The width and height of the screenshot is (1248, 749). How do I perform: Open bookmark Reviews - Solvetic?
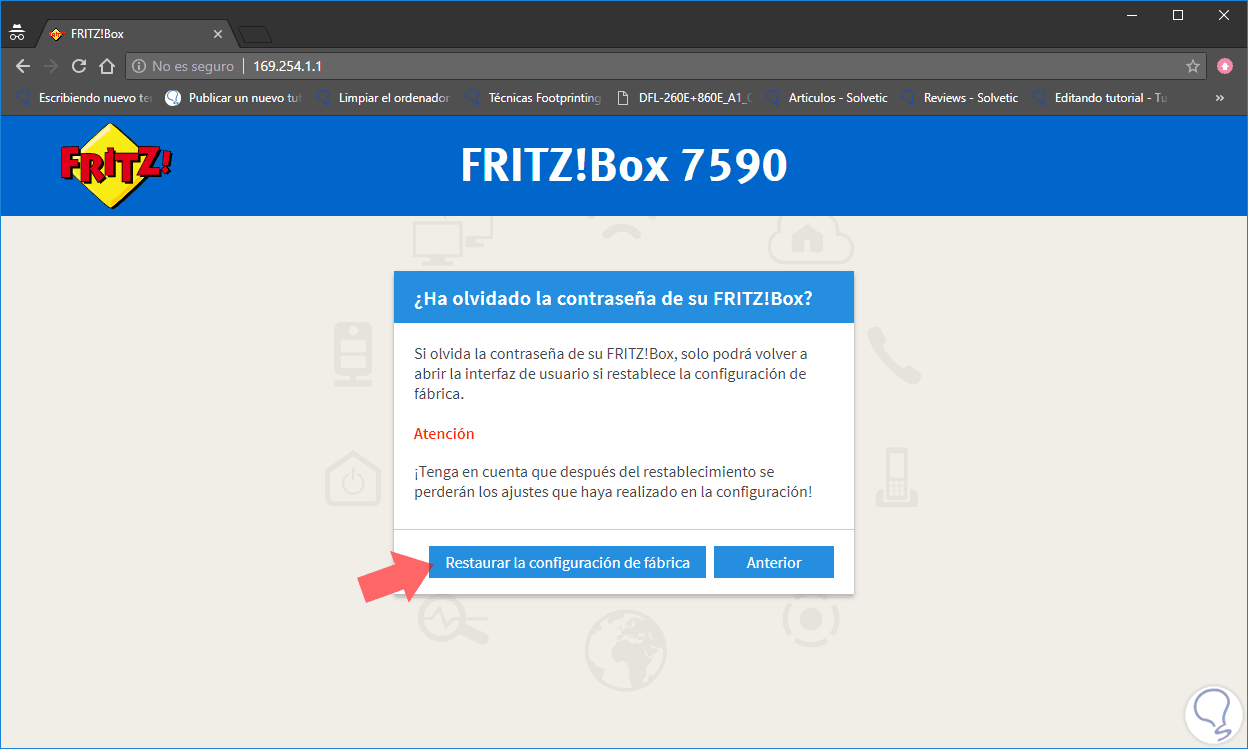tap(960, 98)
